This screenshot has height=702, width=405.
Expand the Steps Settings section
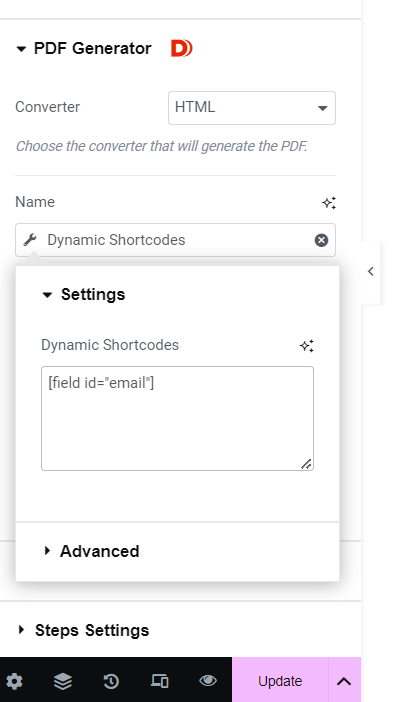pos(83,630)
